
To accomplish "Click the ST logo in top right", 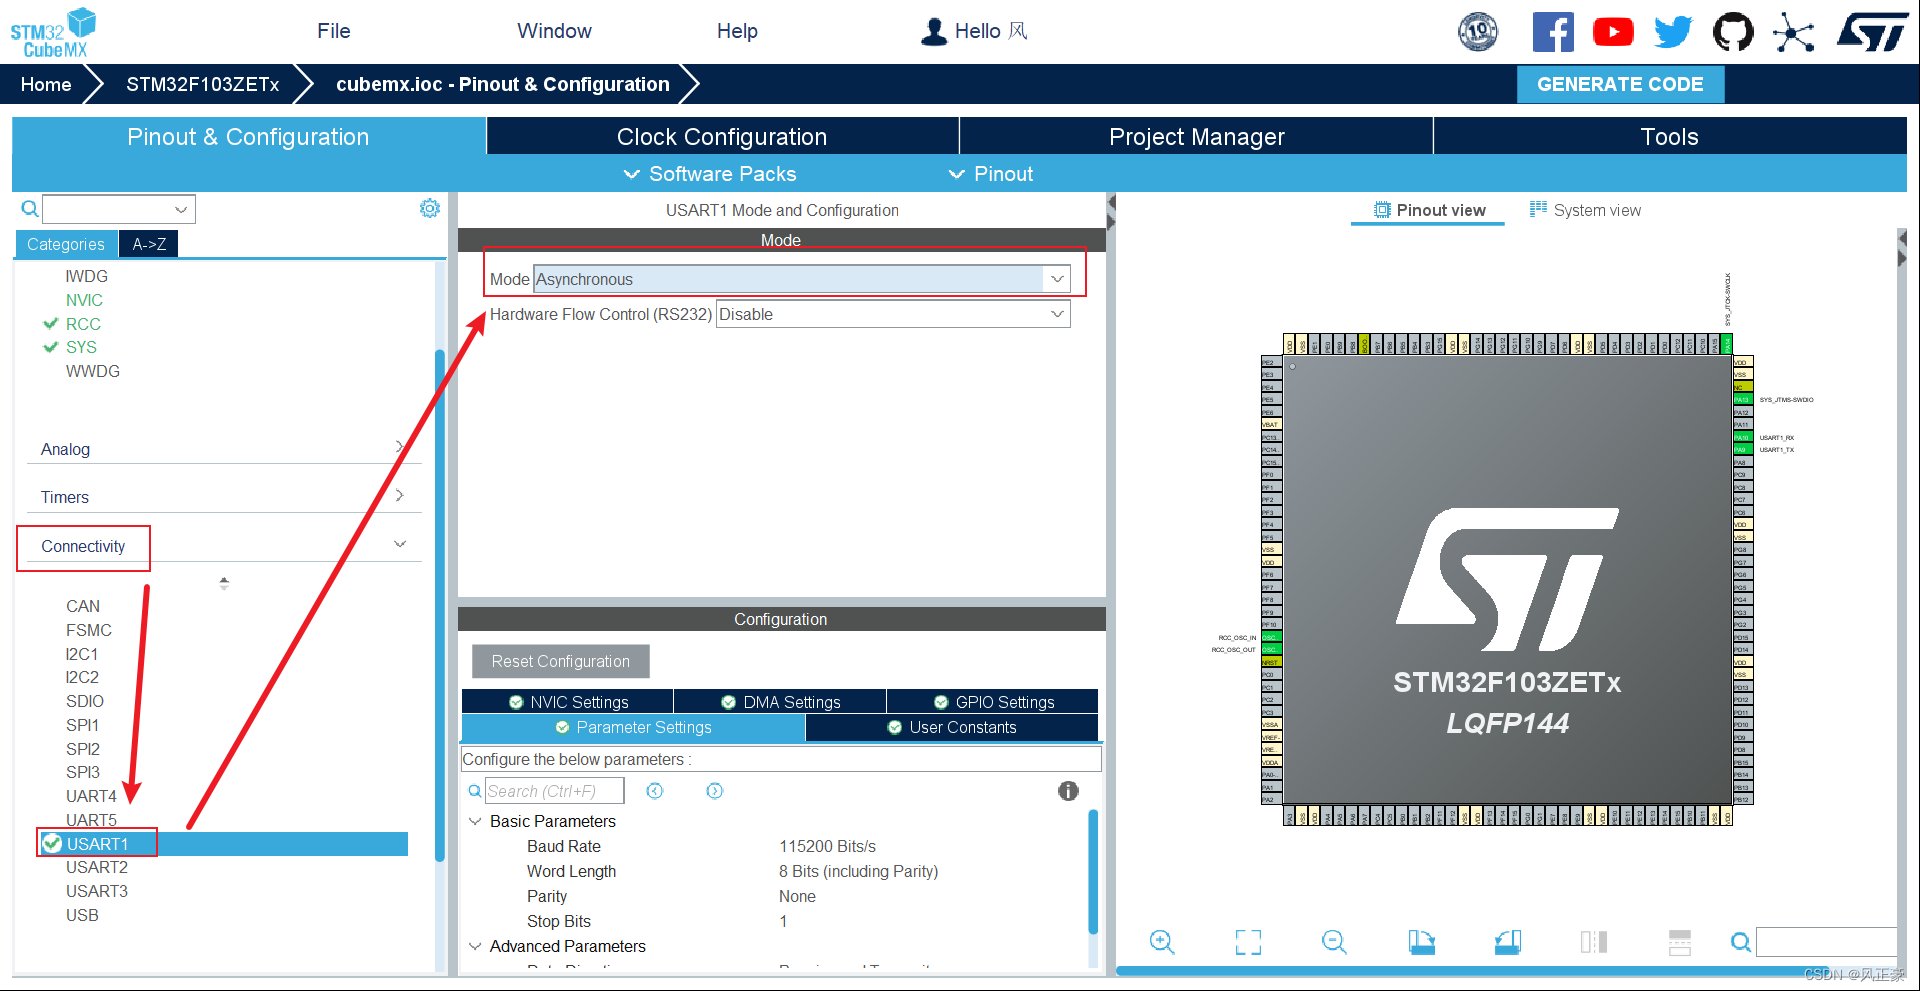I will point(1873,32).
